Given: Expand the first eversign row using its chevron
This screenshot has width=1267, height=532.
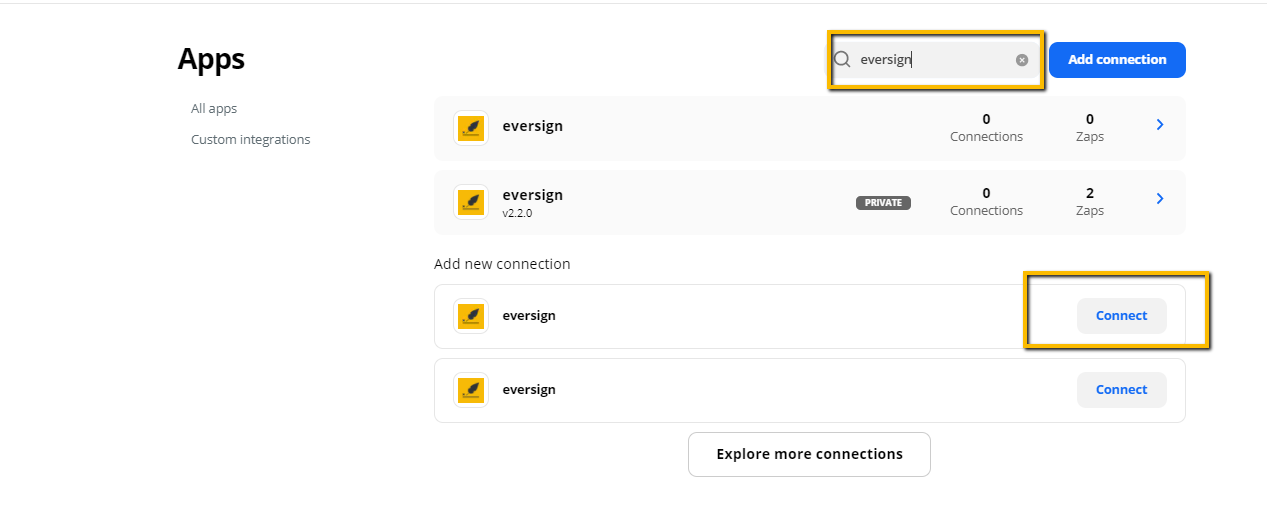Looking at the screenshot, I should [1160, 125].
